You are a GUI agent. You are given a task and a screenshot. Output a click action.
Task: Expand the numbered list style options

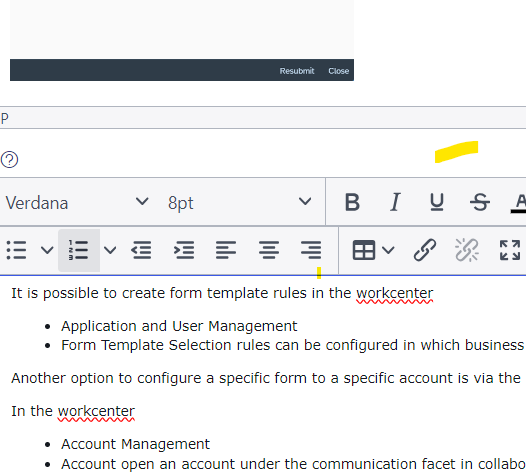click(110, 250)
